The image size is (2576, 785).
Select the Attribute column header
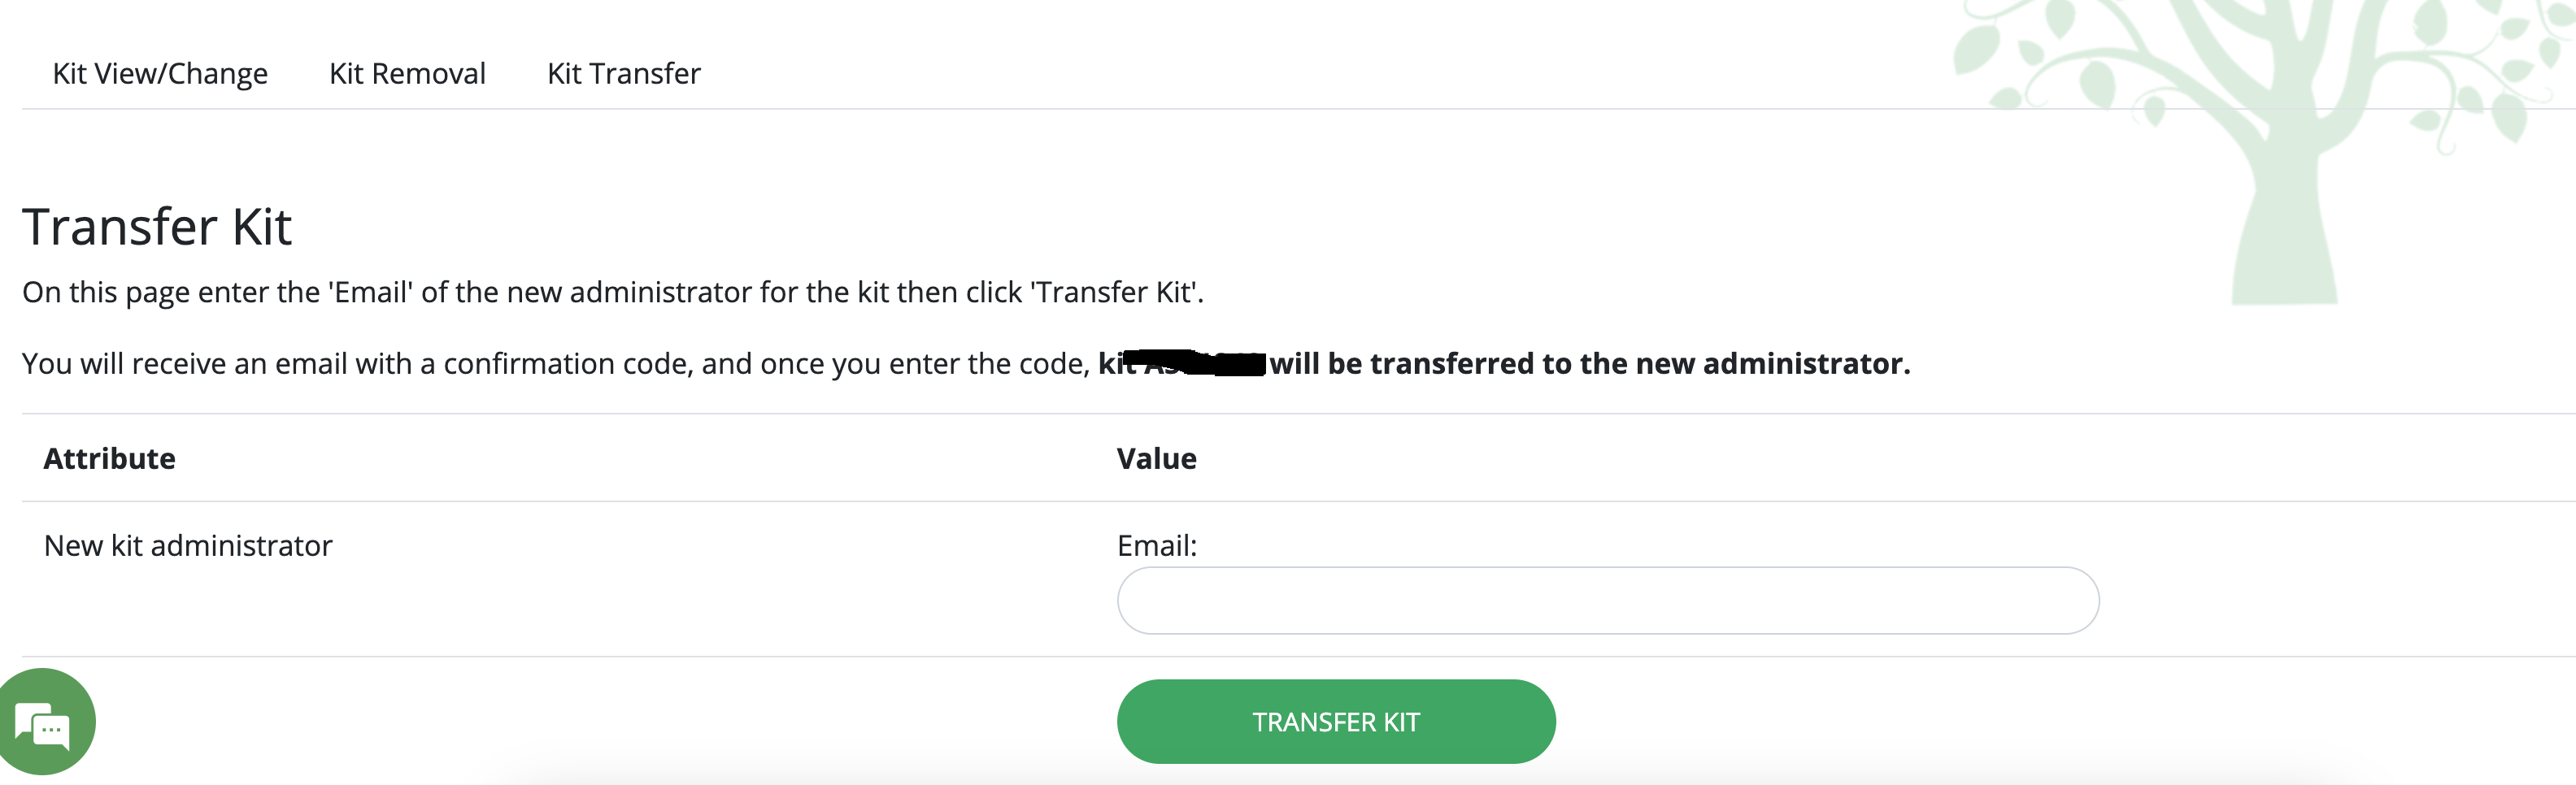pyautogui.click(x=110, y=459)
